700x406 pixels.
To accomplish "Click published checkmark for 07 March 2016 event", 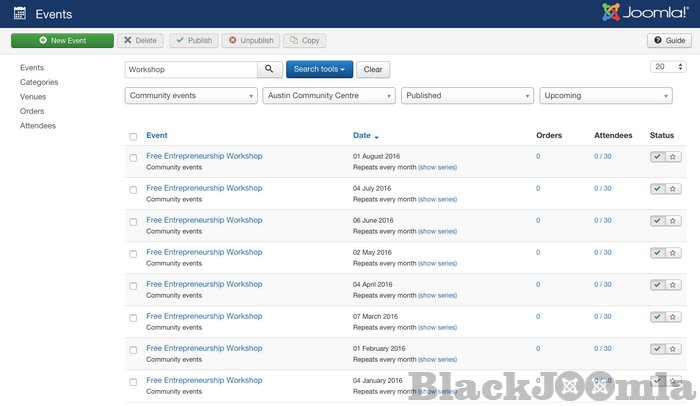I will pyautogui.click(x=657, y=317).
